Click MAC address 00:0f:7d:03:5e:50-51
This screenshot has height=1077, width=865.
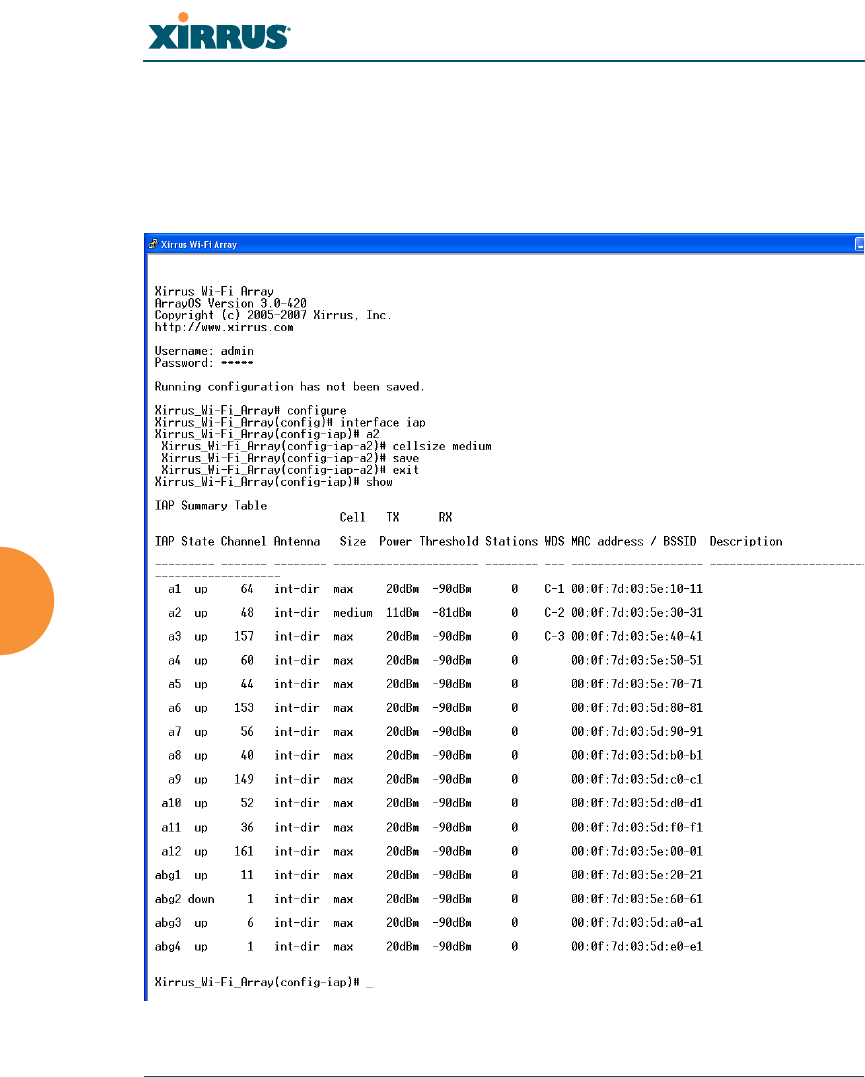click(x=637, y=661)
